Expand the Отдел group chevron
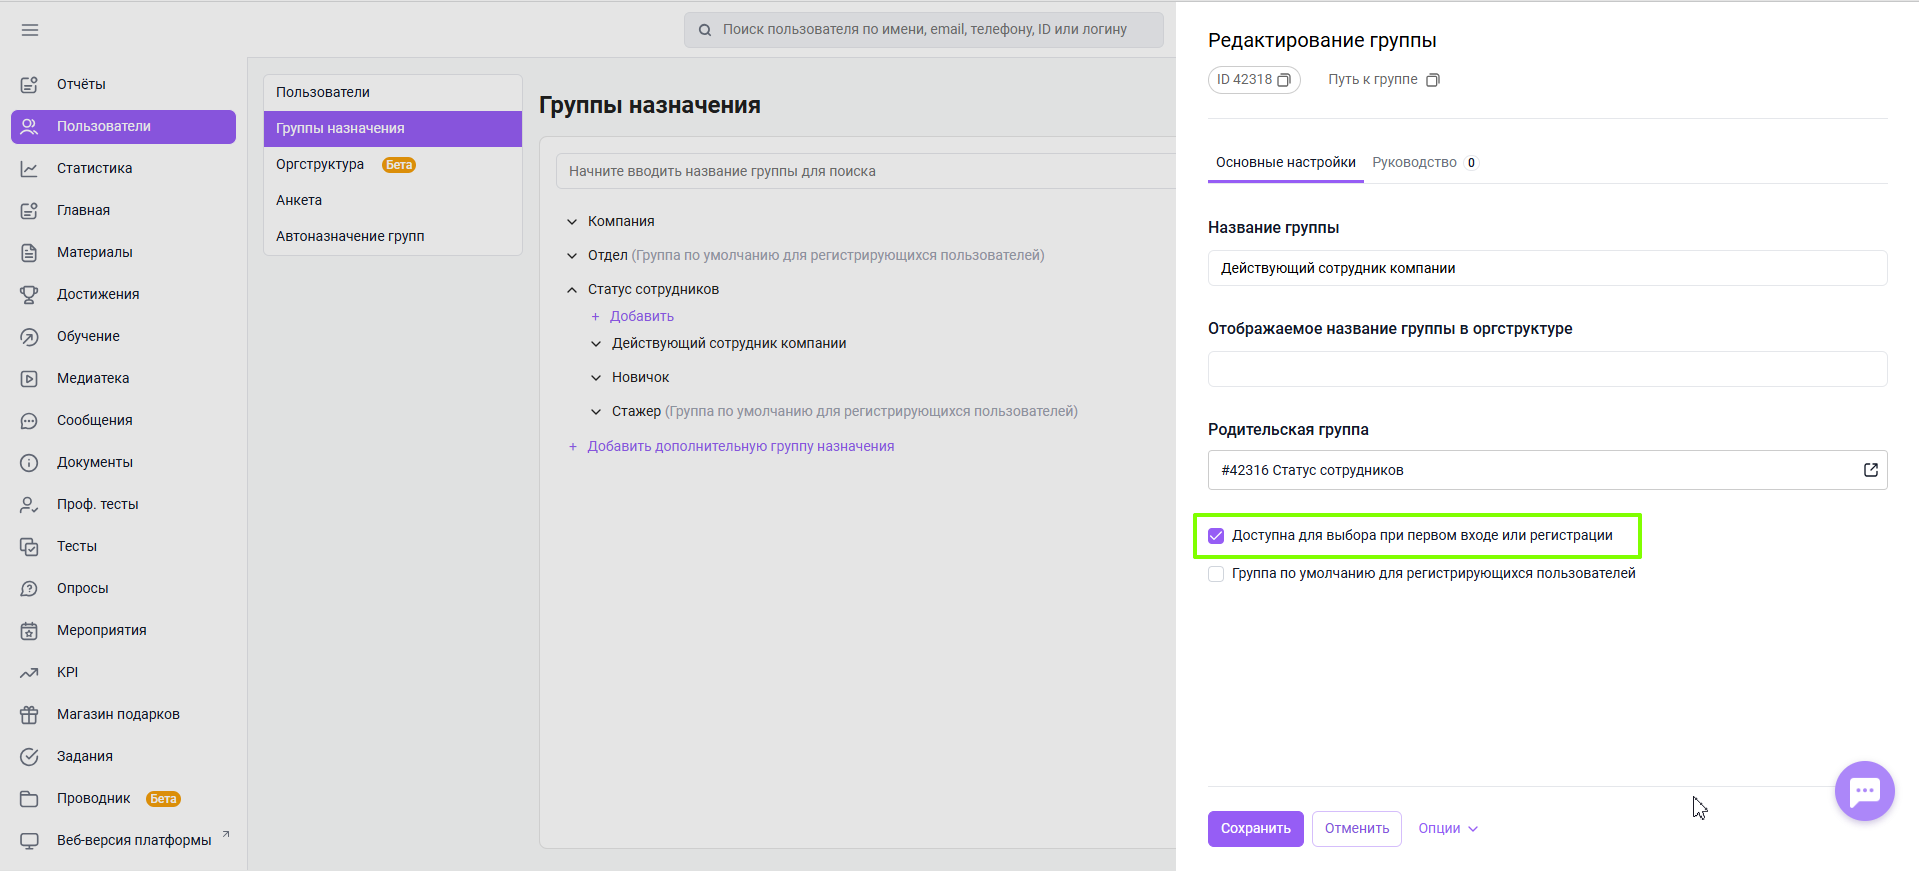 tap(572, 255)
